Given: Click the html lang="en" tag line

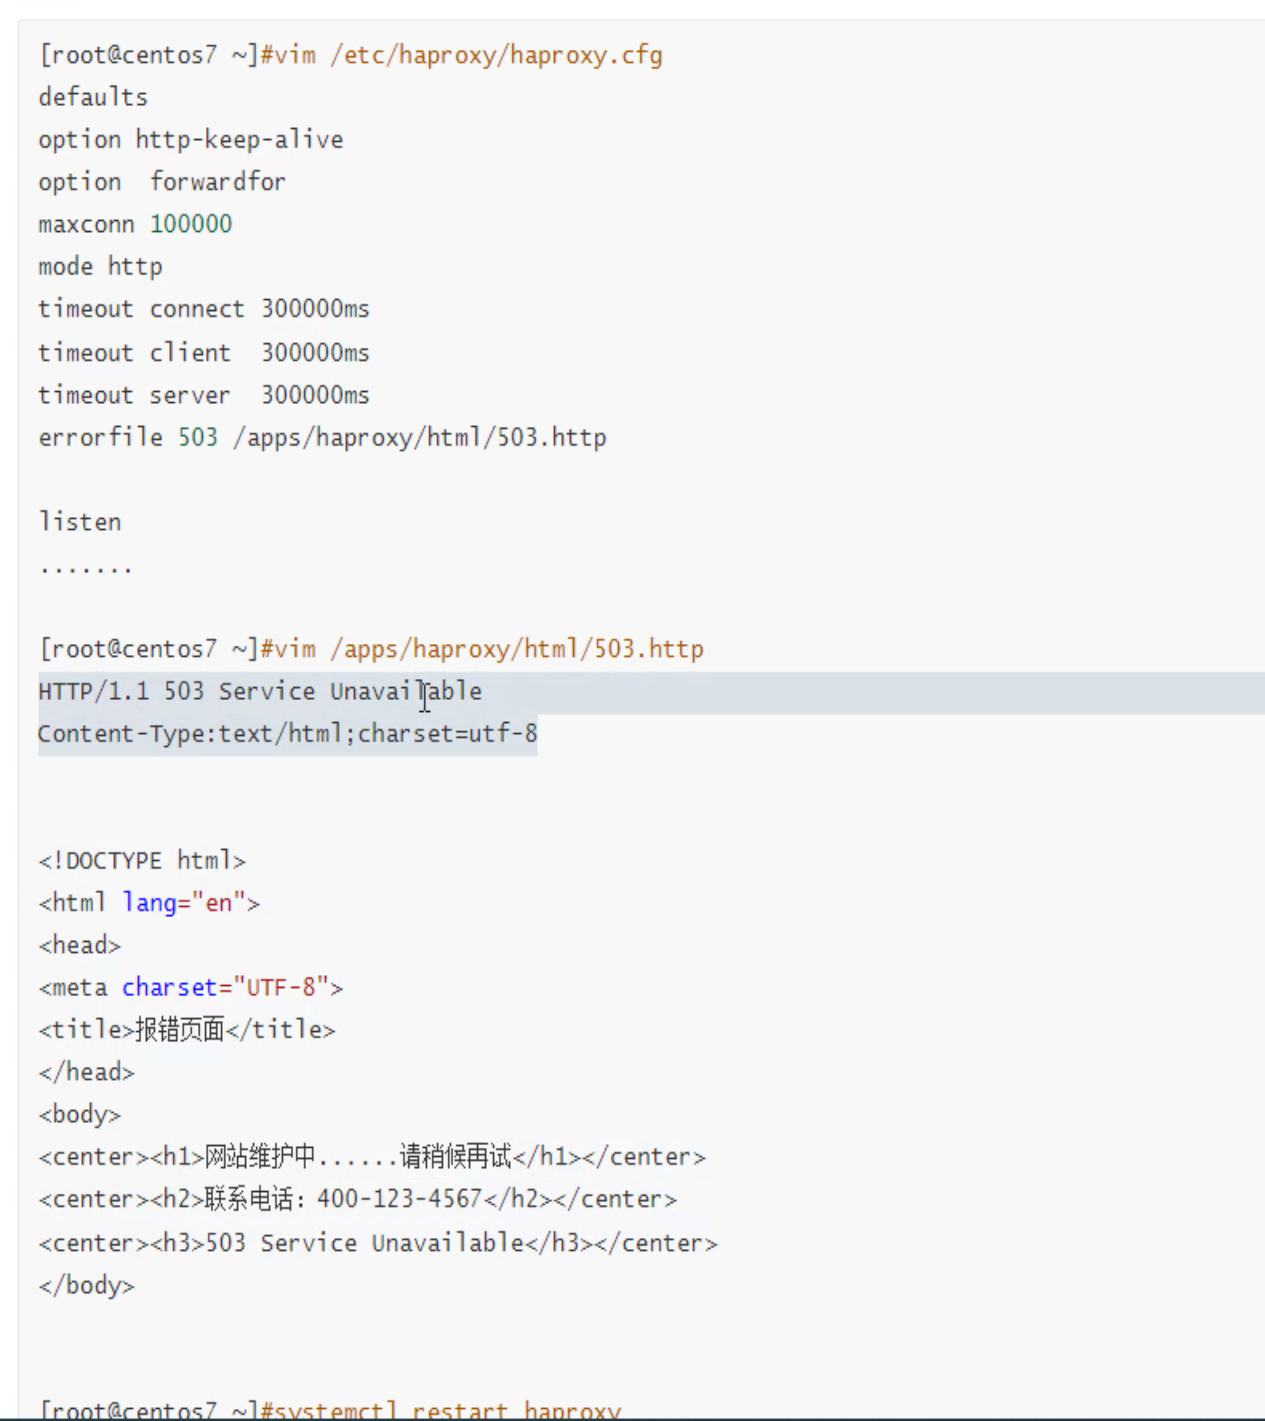Looking at the screenshot, I should (x=149, y=903).
